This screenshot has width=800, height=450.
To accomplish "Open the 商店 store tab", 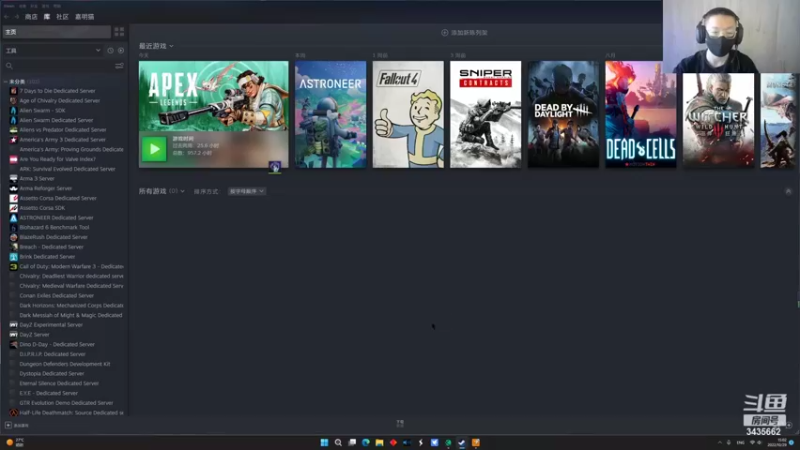I will click(31, 17).
